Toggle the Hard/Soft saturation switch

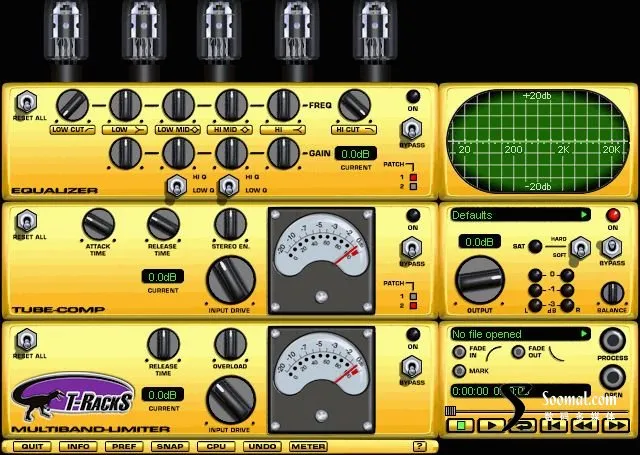click(x=580, y=247)
